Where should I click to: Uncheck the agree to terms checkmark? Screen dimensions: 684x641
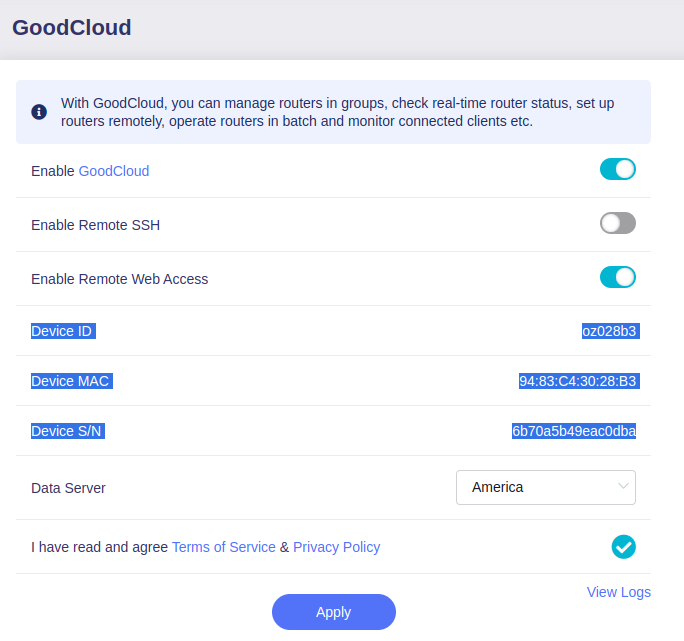(623, 547)
